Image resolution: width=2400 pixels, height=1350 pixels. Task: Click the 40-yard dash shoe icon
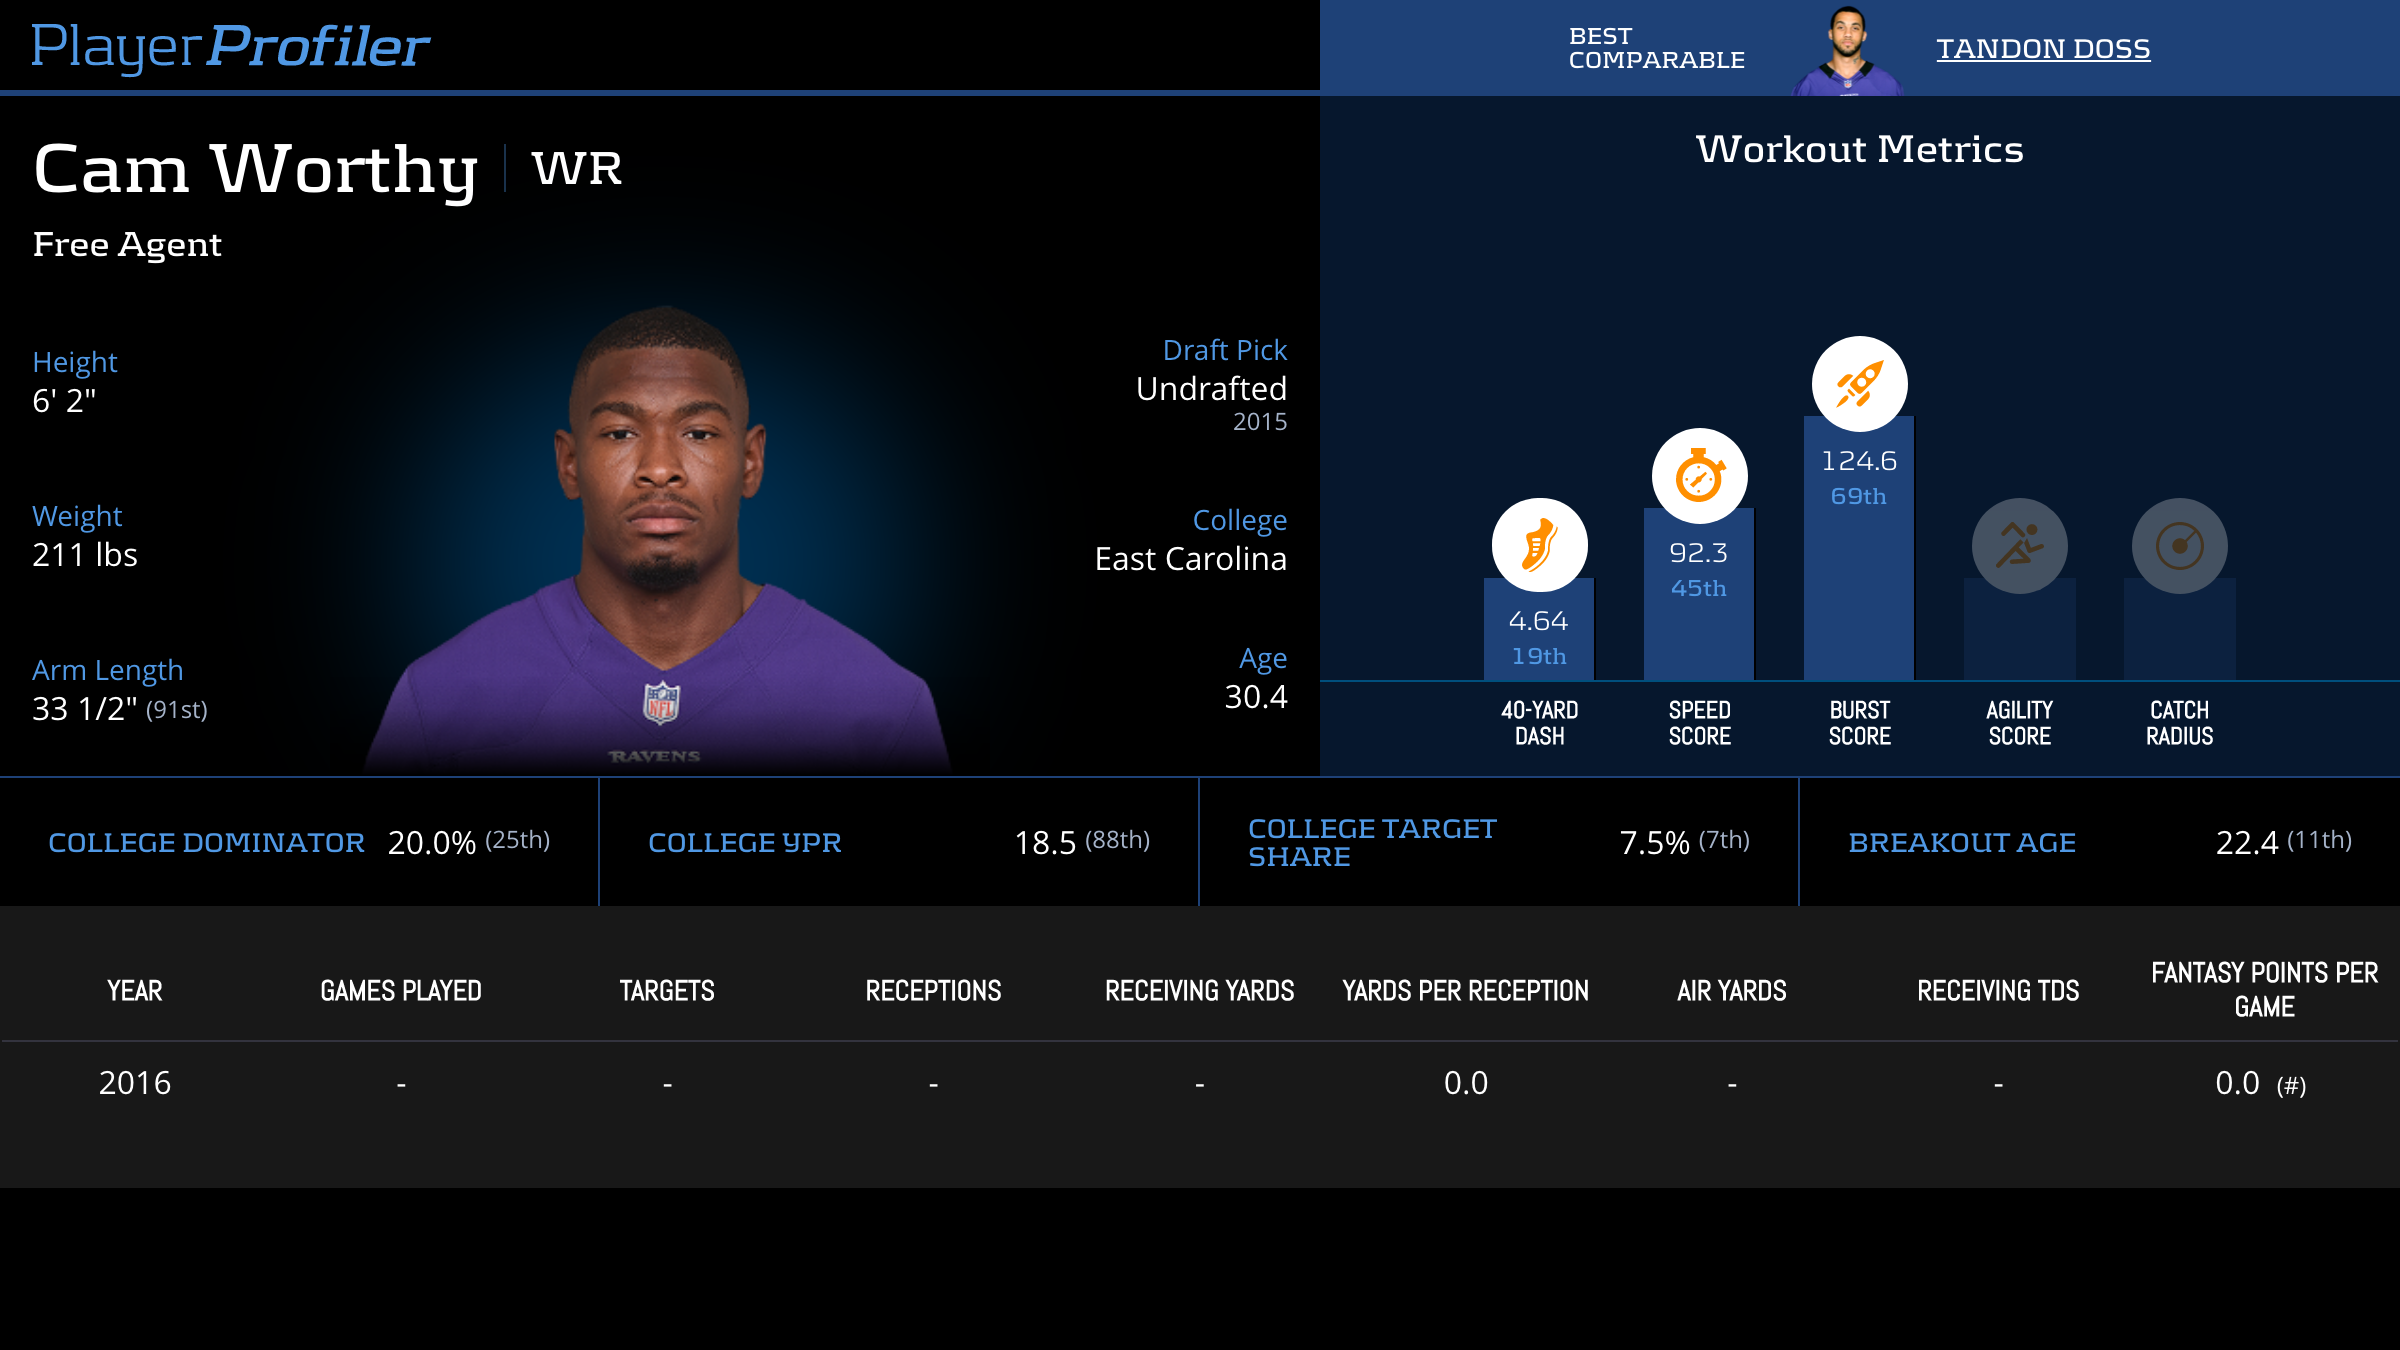click(1539, 546)
